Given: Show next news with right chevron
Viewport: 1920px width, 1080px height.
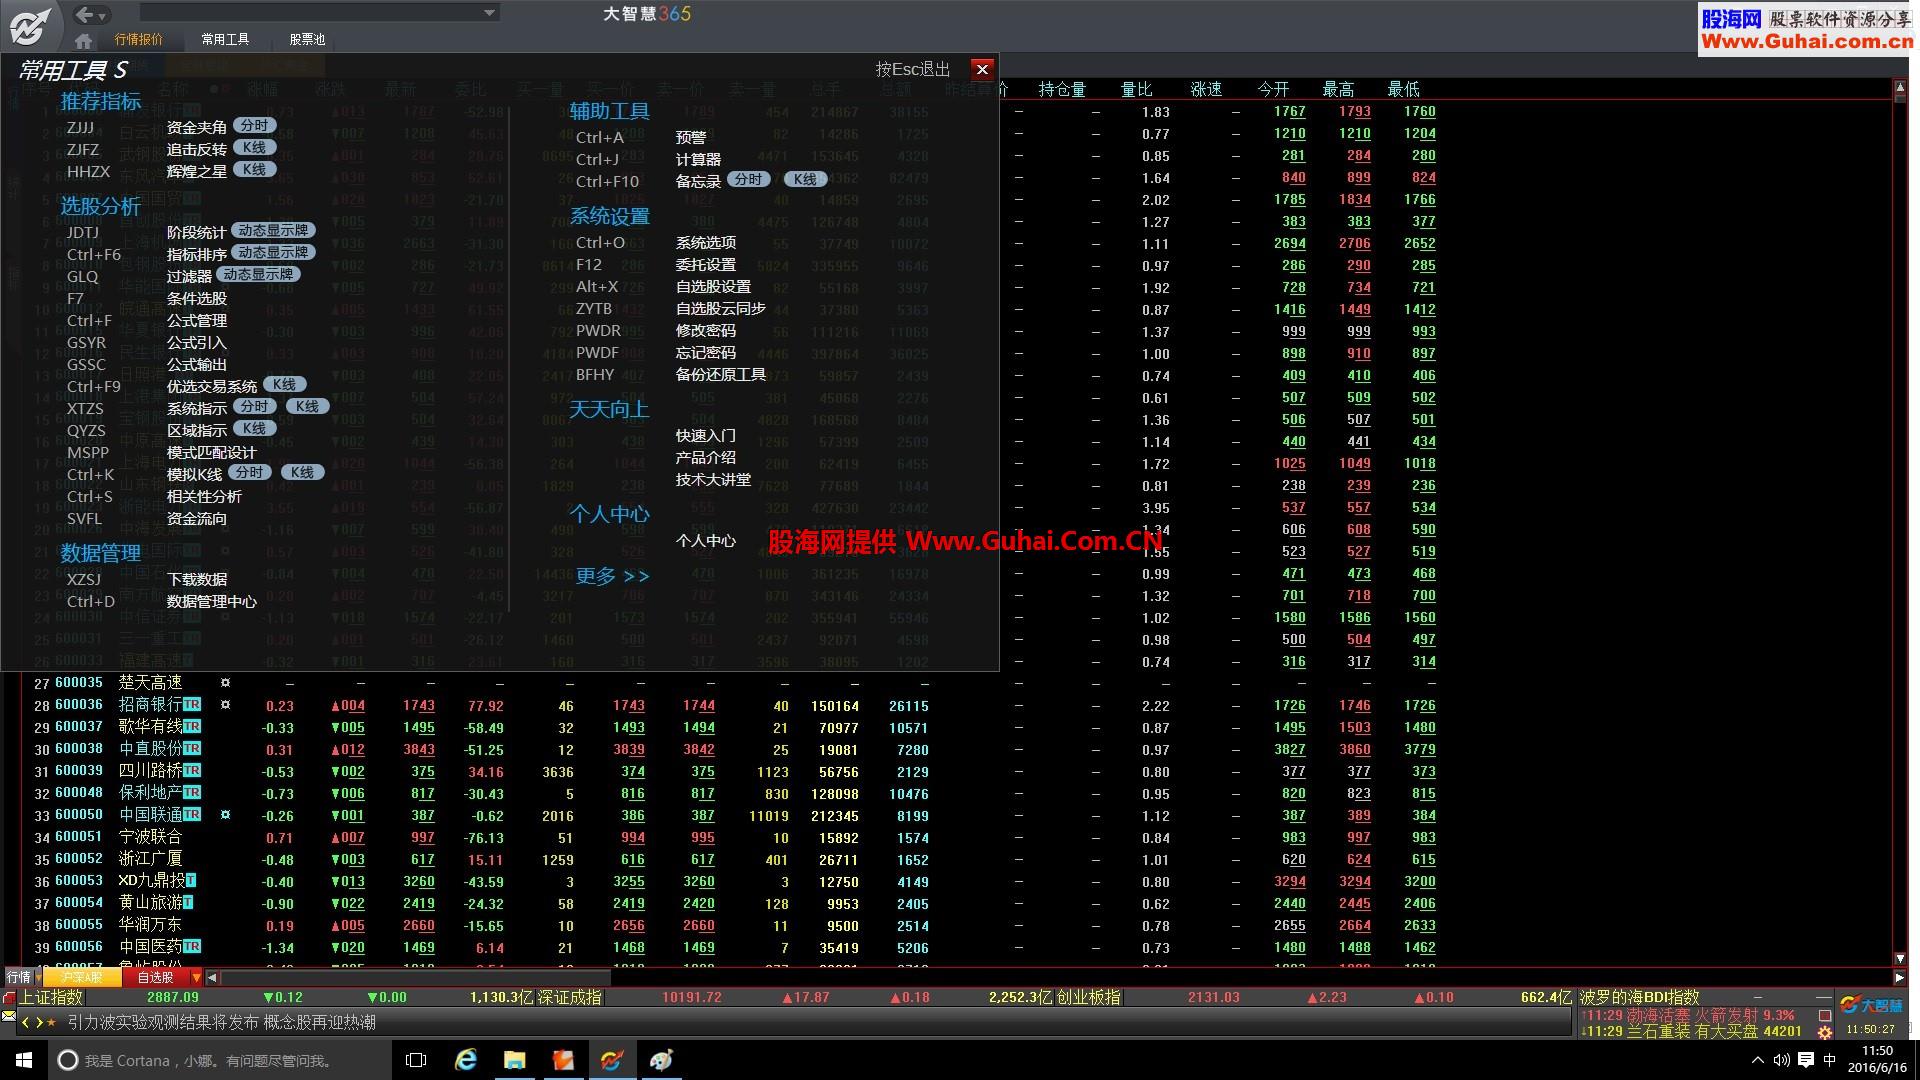Looking at the screenshot, I should click(39, 1022).
